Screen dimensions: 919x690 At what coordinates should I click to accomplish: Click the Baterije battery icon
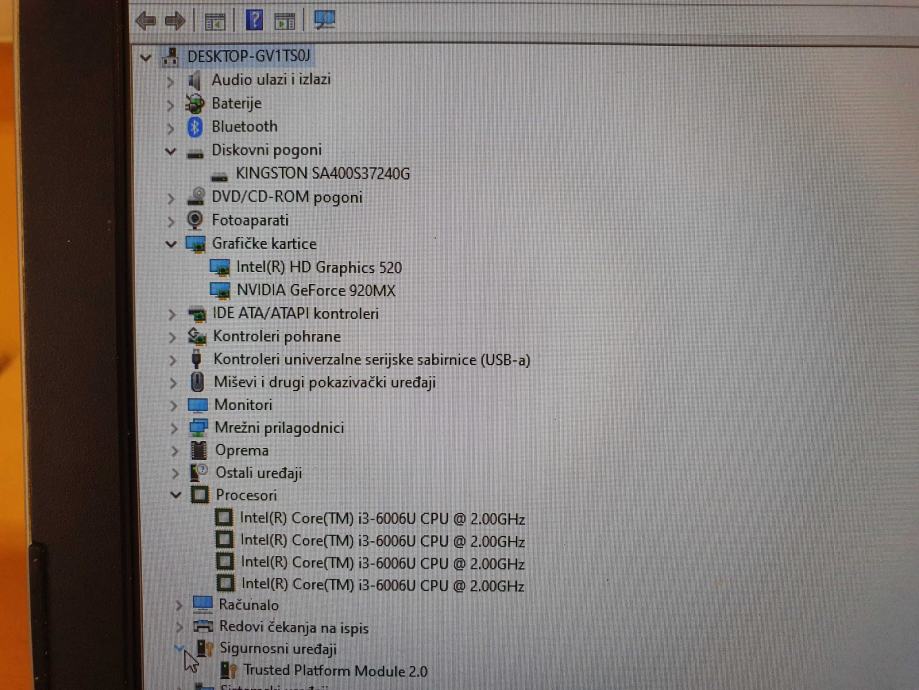pos(195,104)
